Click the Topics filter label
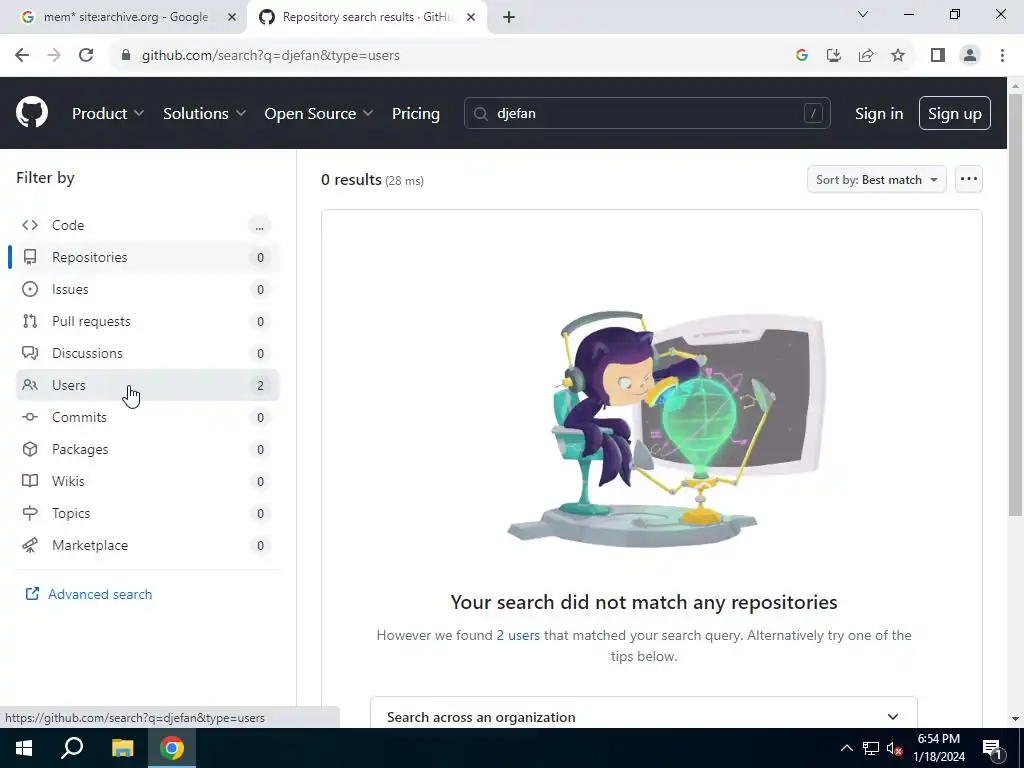Screen dimensions: 1024x768 coord(71,513)
